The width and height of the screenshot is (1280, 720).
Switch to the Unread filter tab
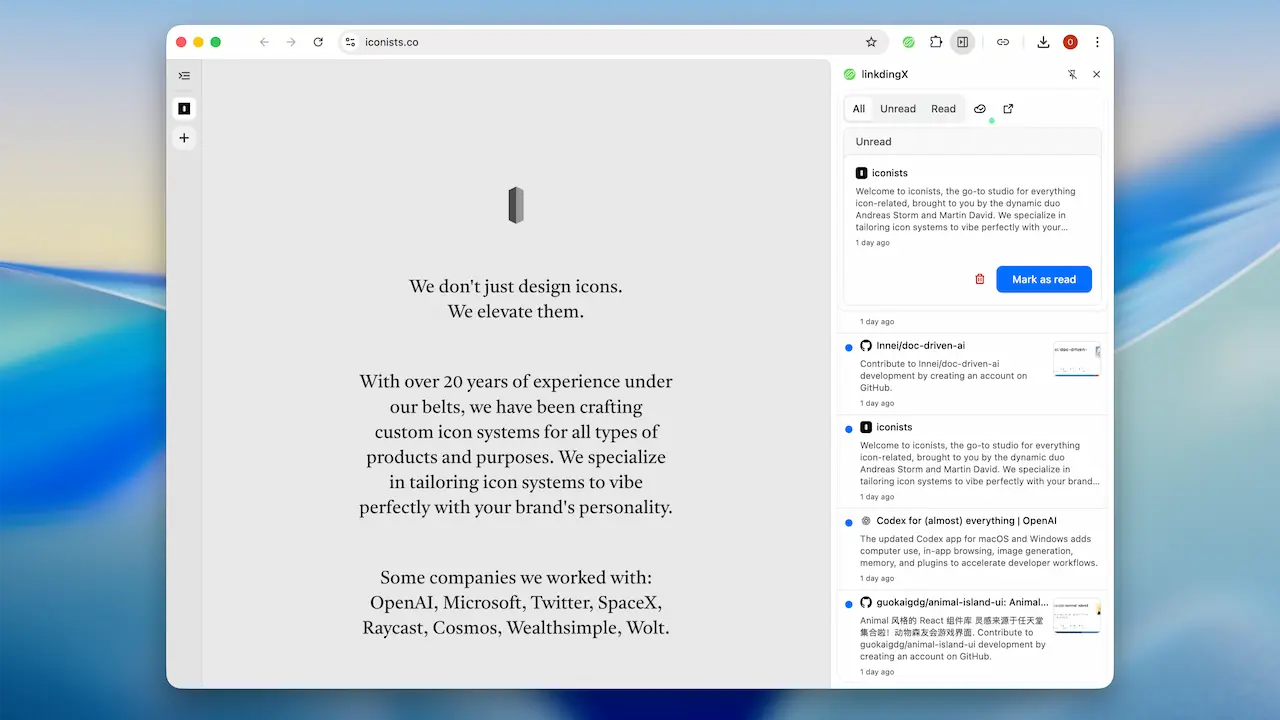pos(898,109)
